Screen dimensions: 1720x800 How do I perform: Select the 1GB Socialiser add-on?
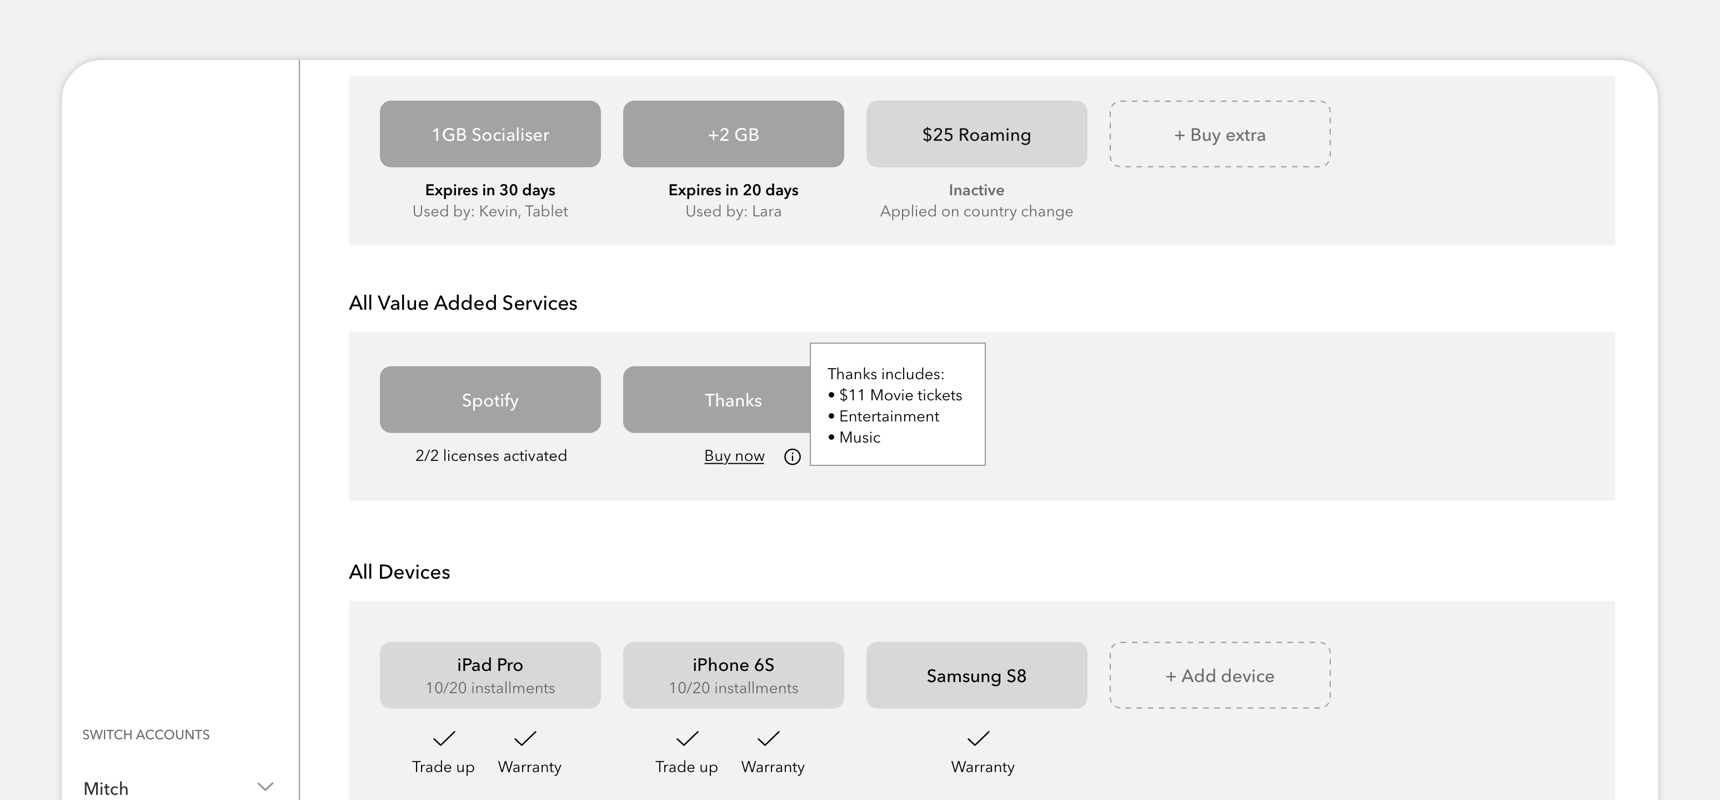[x=490, y=134]
